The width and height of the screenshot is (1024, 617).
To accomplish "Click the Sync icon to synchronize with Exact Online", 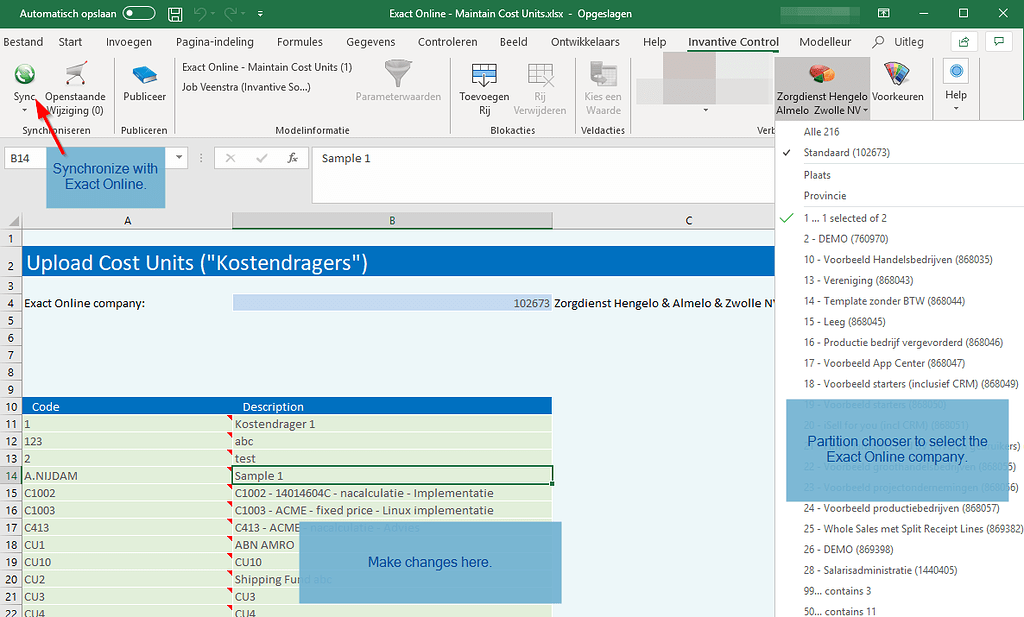I will click(23, 75).
